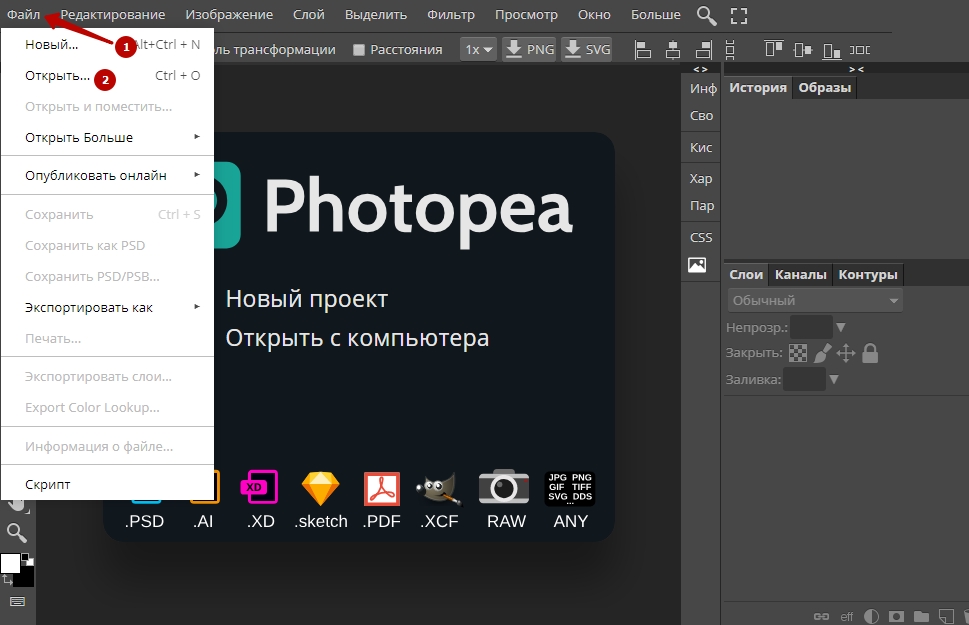Viewport: 969px width, 625px height.
Task: Toggle fullscreen mode icon
Action: 738,15
